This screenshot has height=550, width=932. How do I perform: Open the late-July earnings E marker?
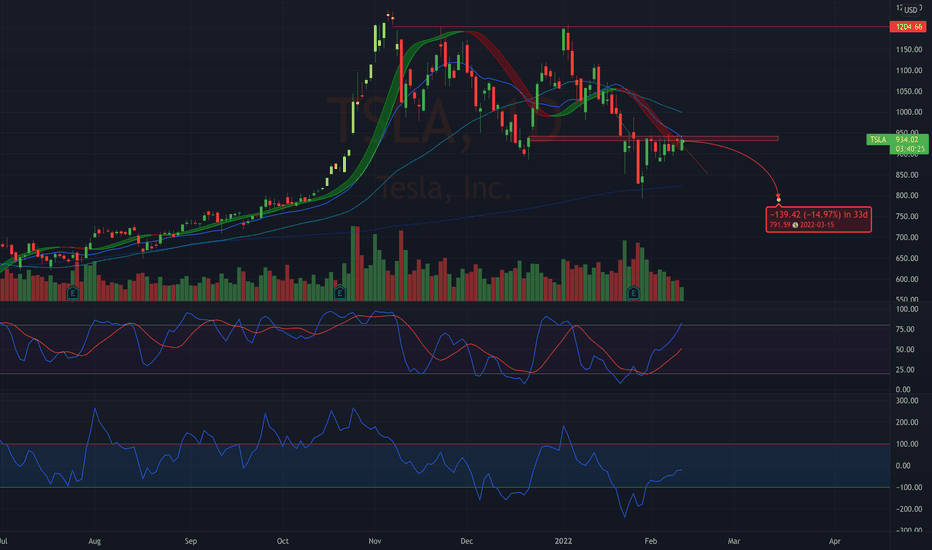point(73,293)
